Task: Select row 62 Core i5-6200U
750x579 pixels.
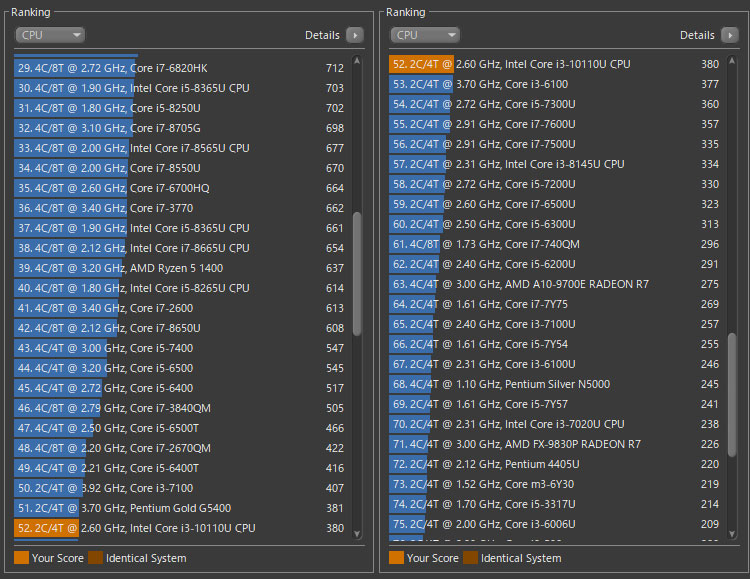Action: (x=557, y=264)
